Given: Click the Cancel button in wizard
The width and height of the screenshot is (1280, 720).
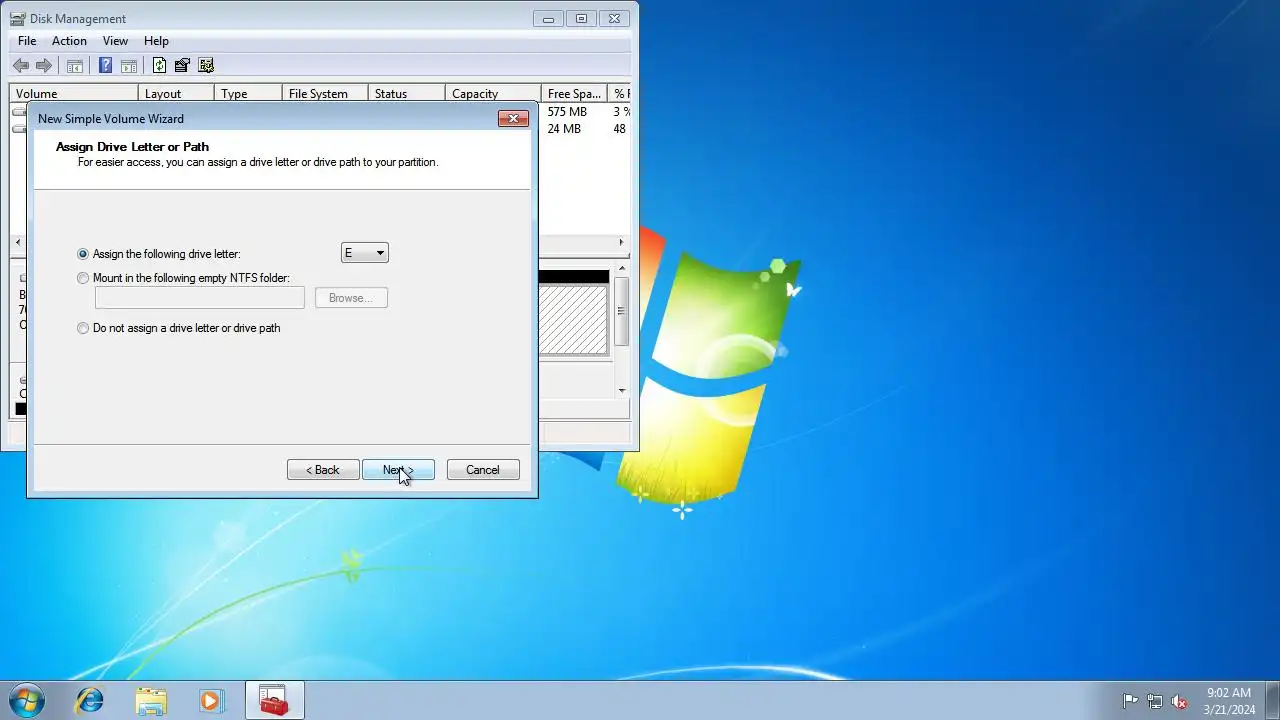Looking at the screenshot, I should click(x=483, y=470).
